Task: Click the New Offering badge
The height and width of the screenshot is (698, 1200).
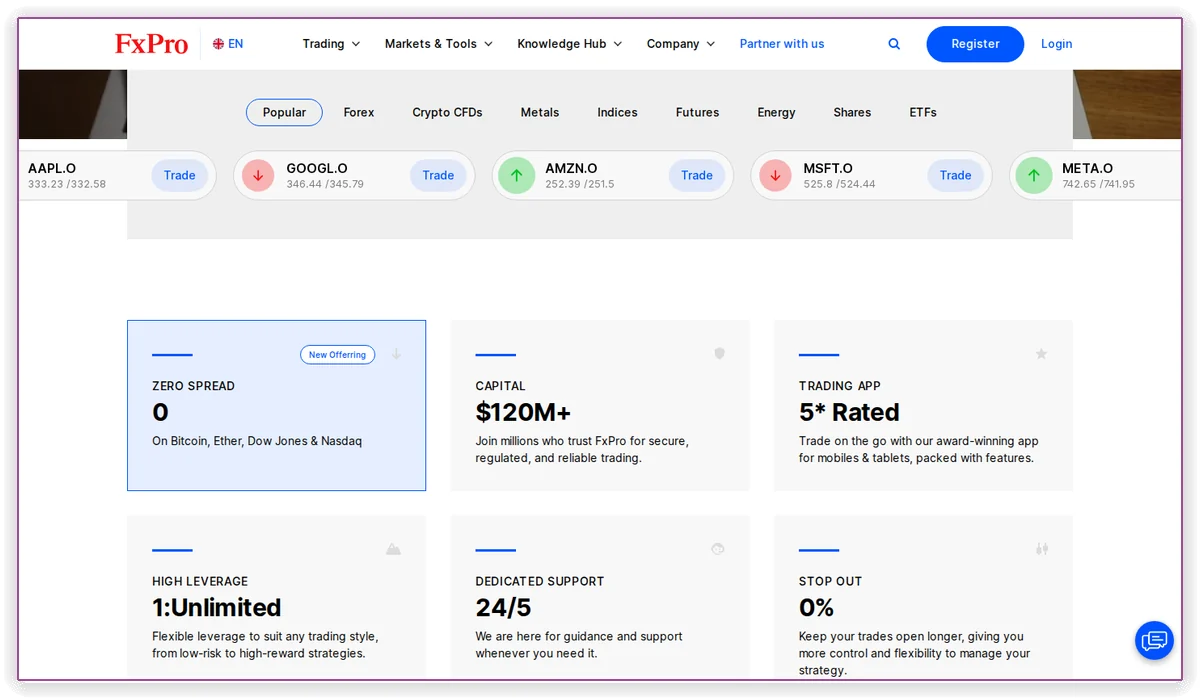Action: pos(338,354)
